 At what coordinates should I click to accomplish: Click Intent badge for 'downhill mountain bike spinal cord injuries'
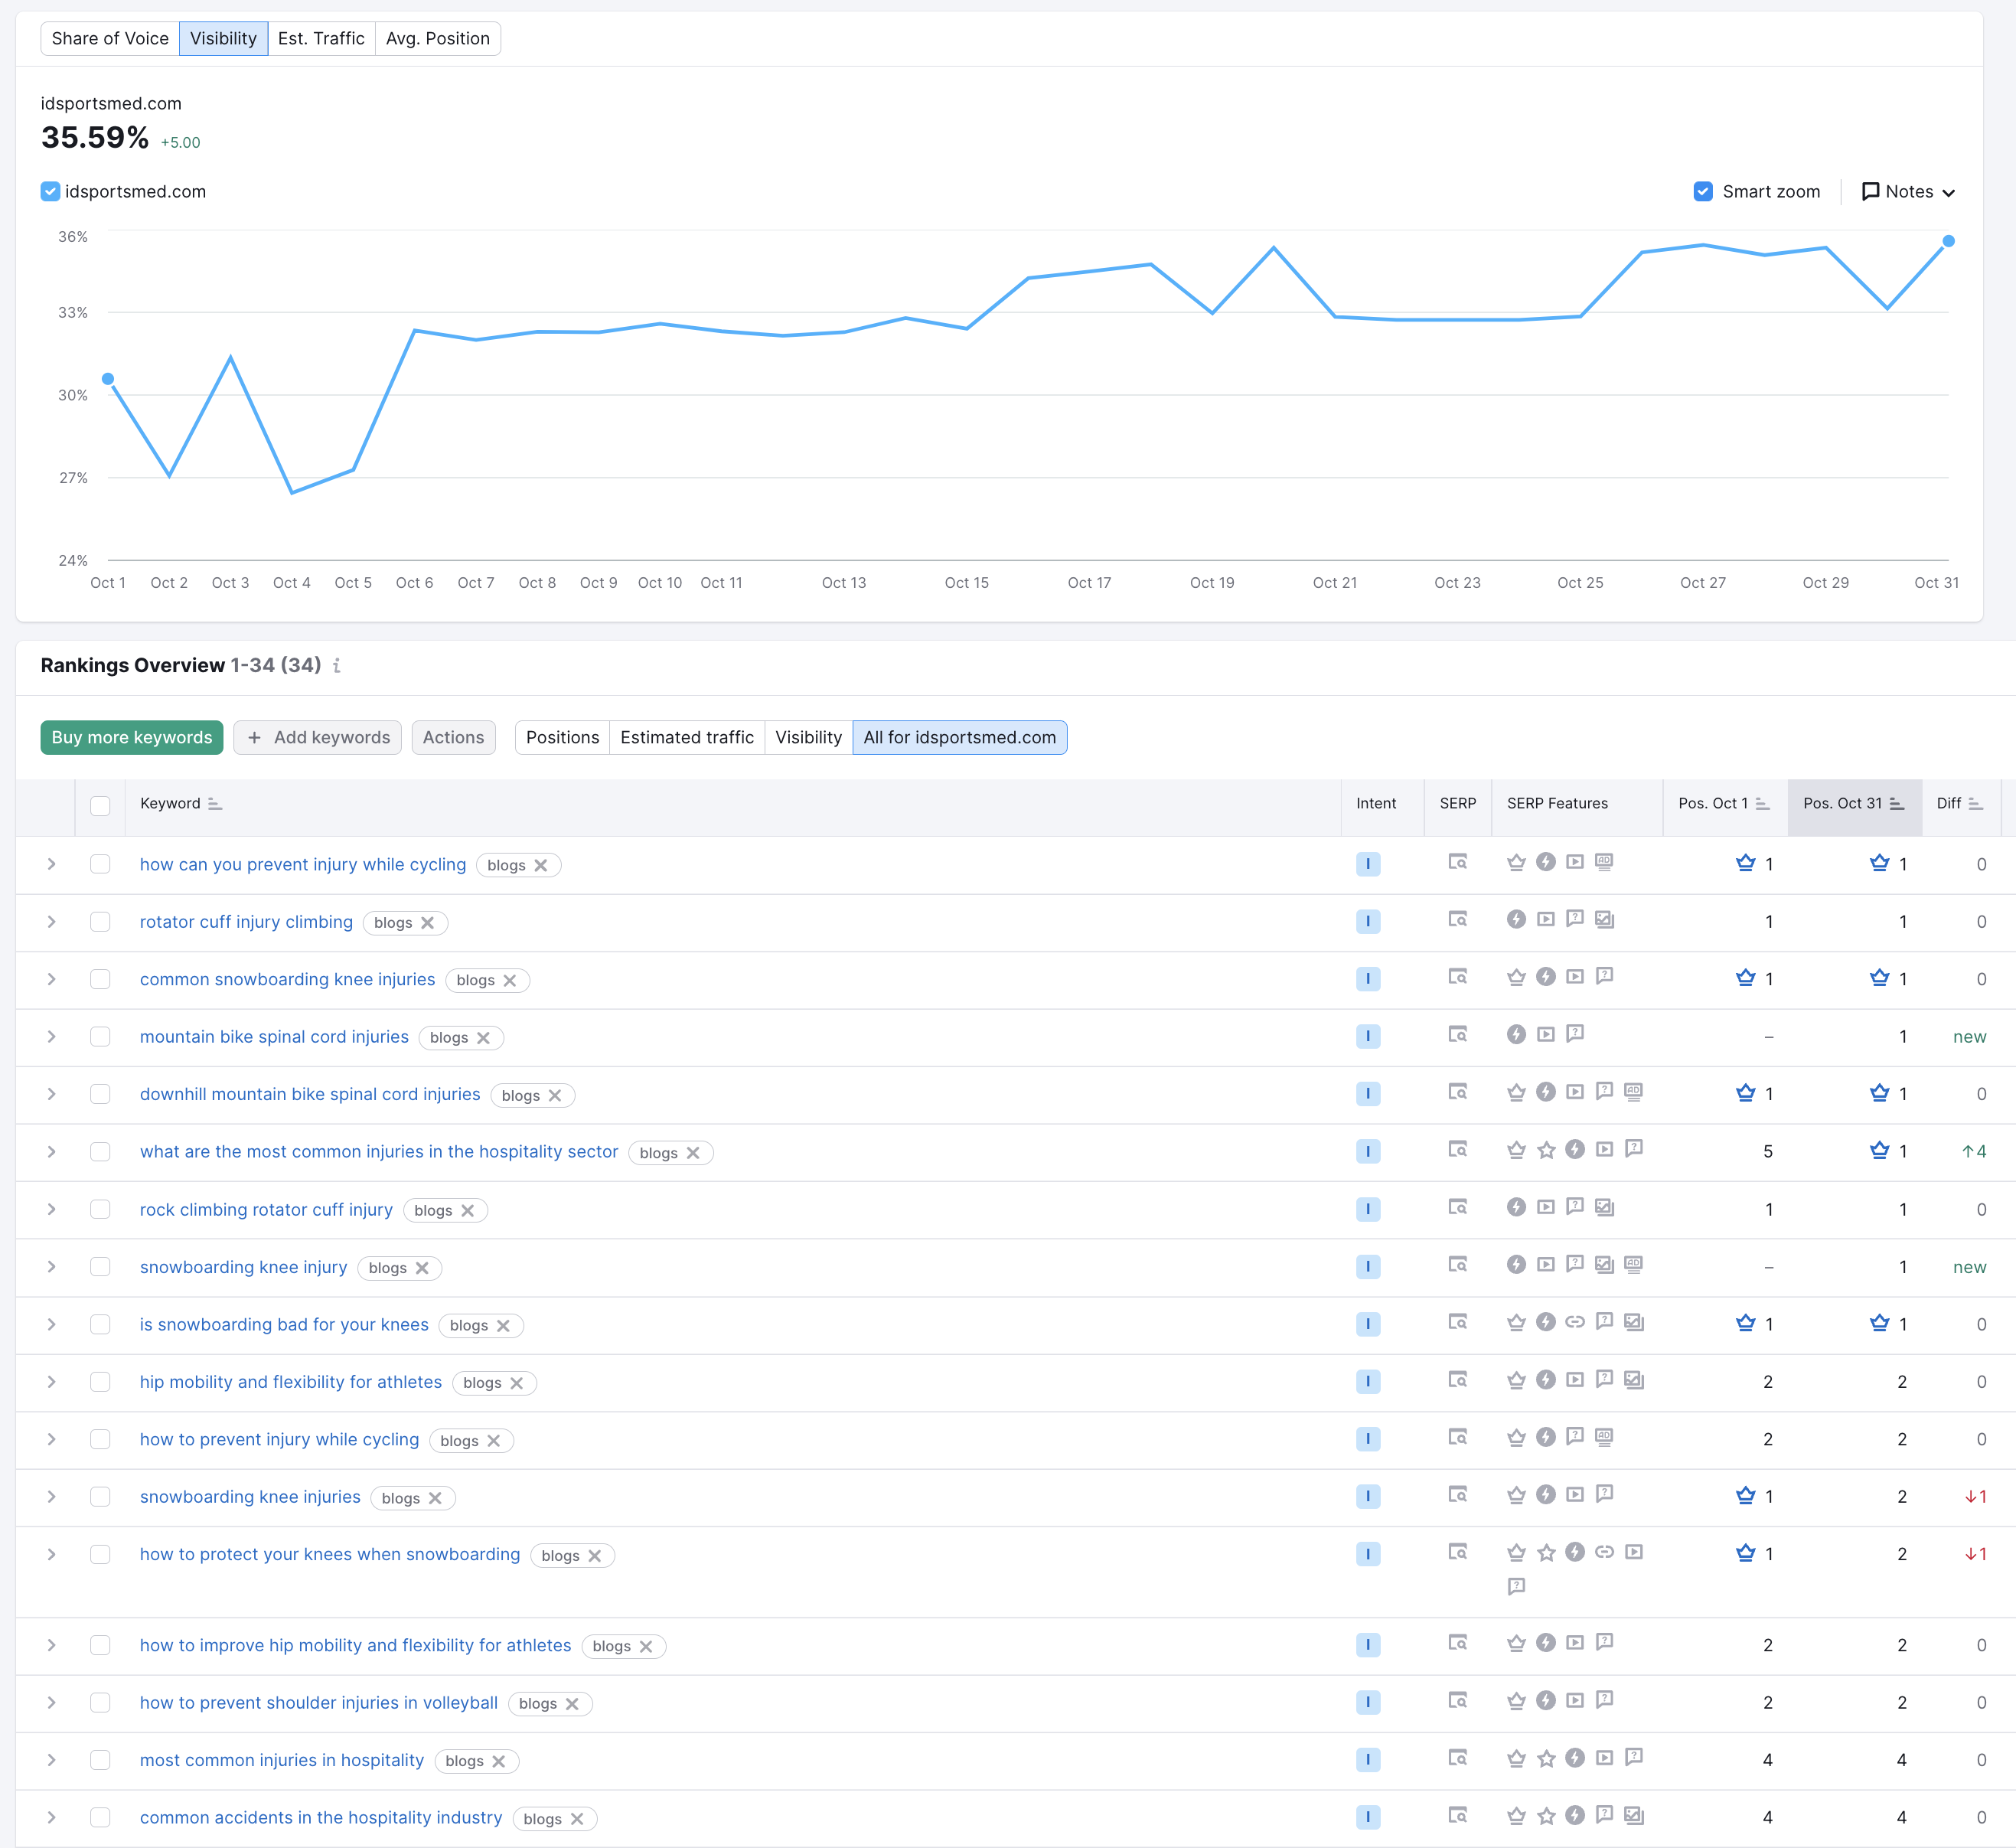click(x=1368, y=1094)
